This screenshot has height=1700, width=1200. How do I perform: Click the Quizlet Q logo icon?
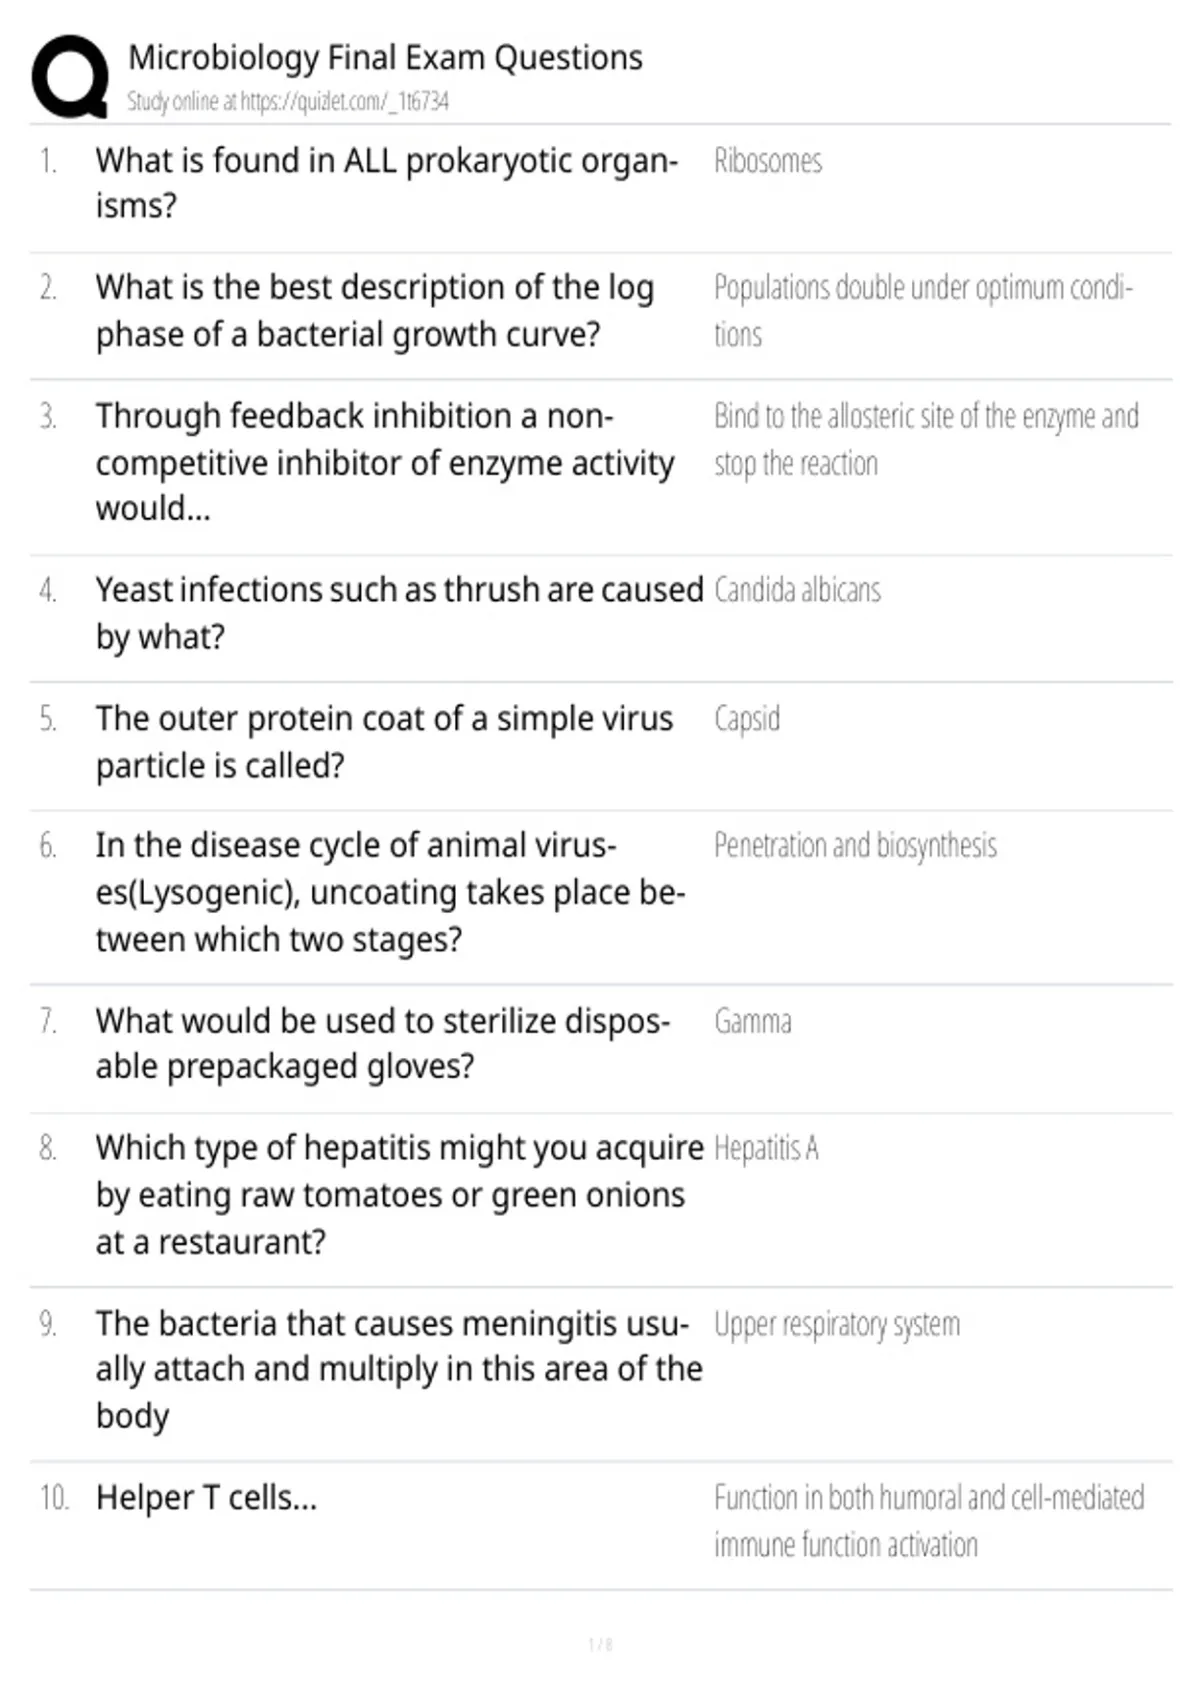pos(70,77)
